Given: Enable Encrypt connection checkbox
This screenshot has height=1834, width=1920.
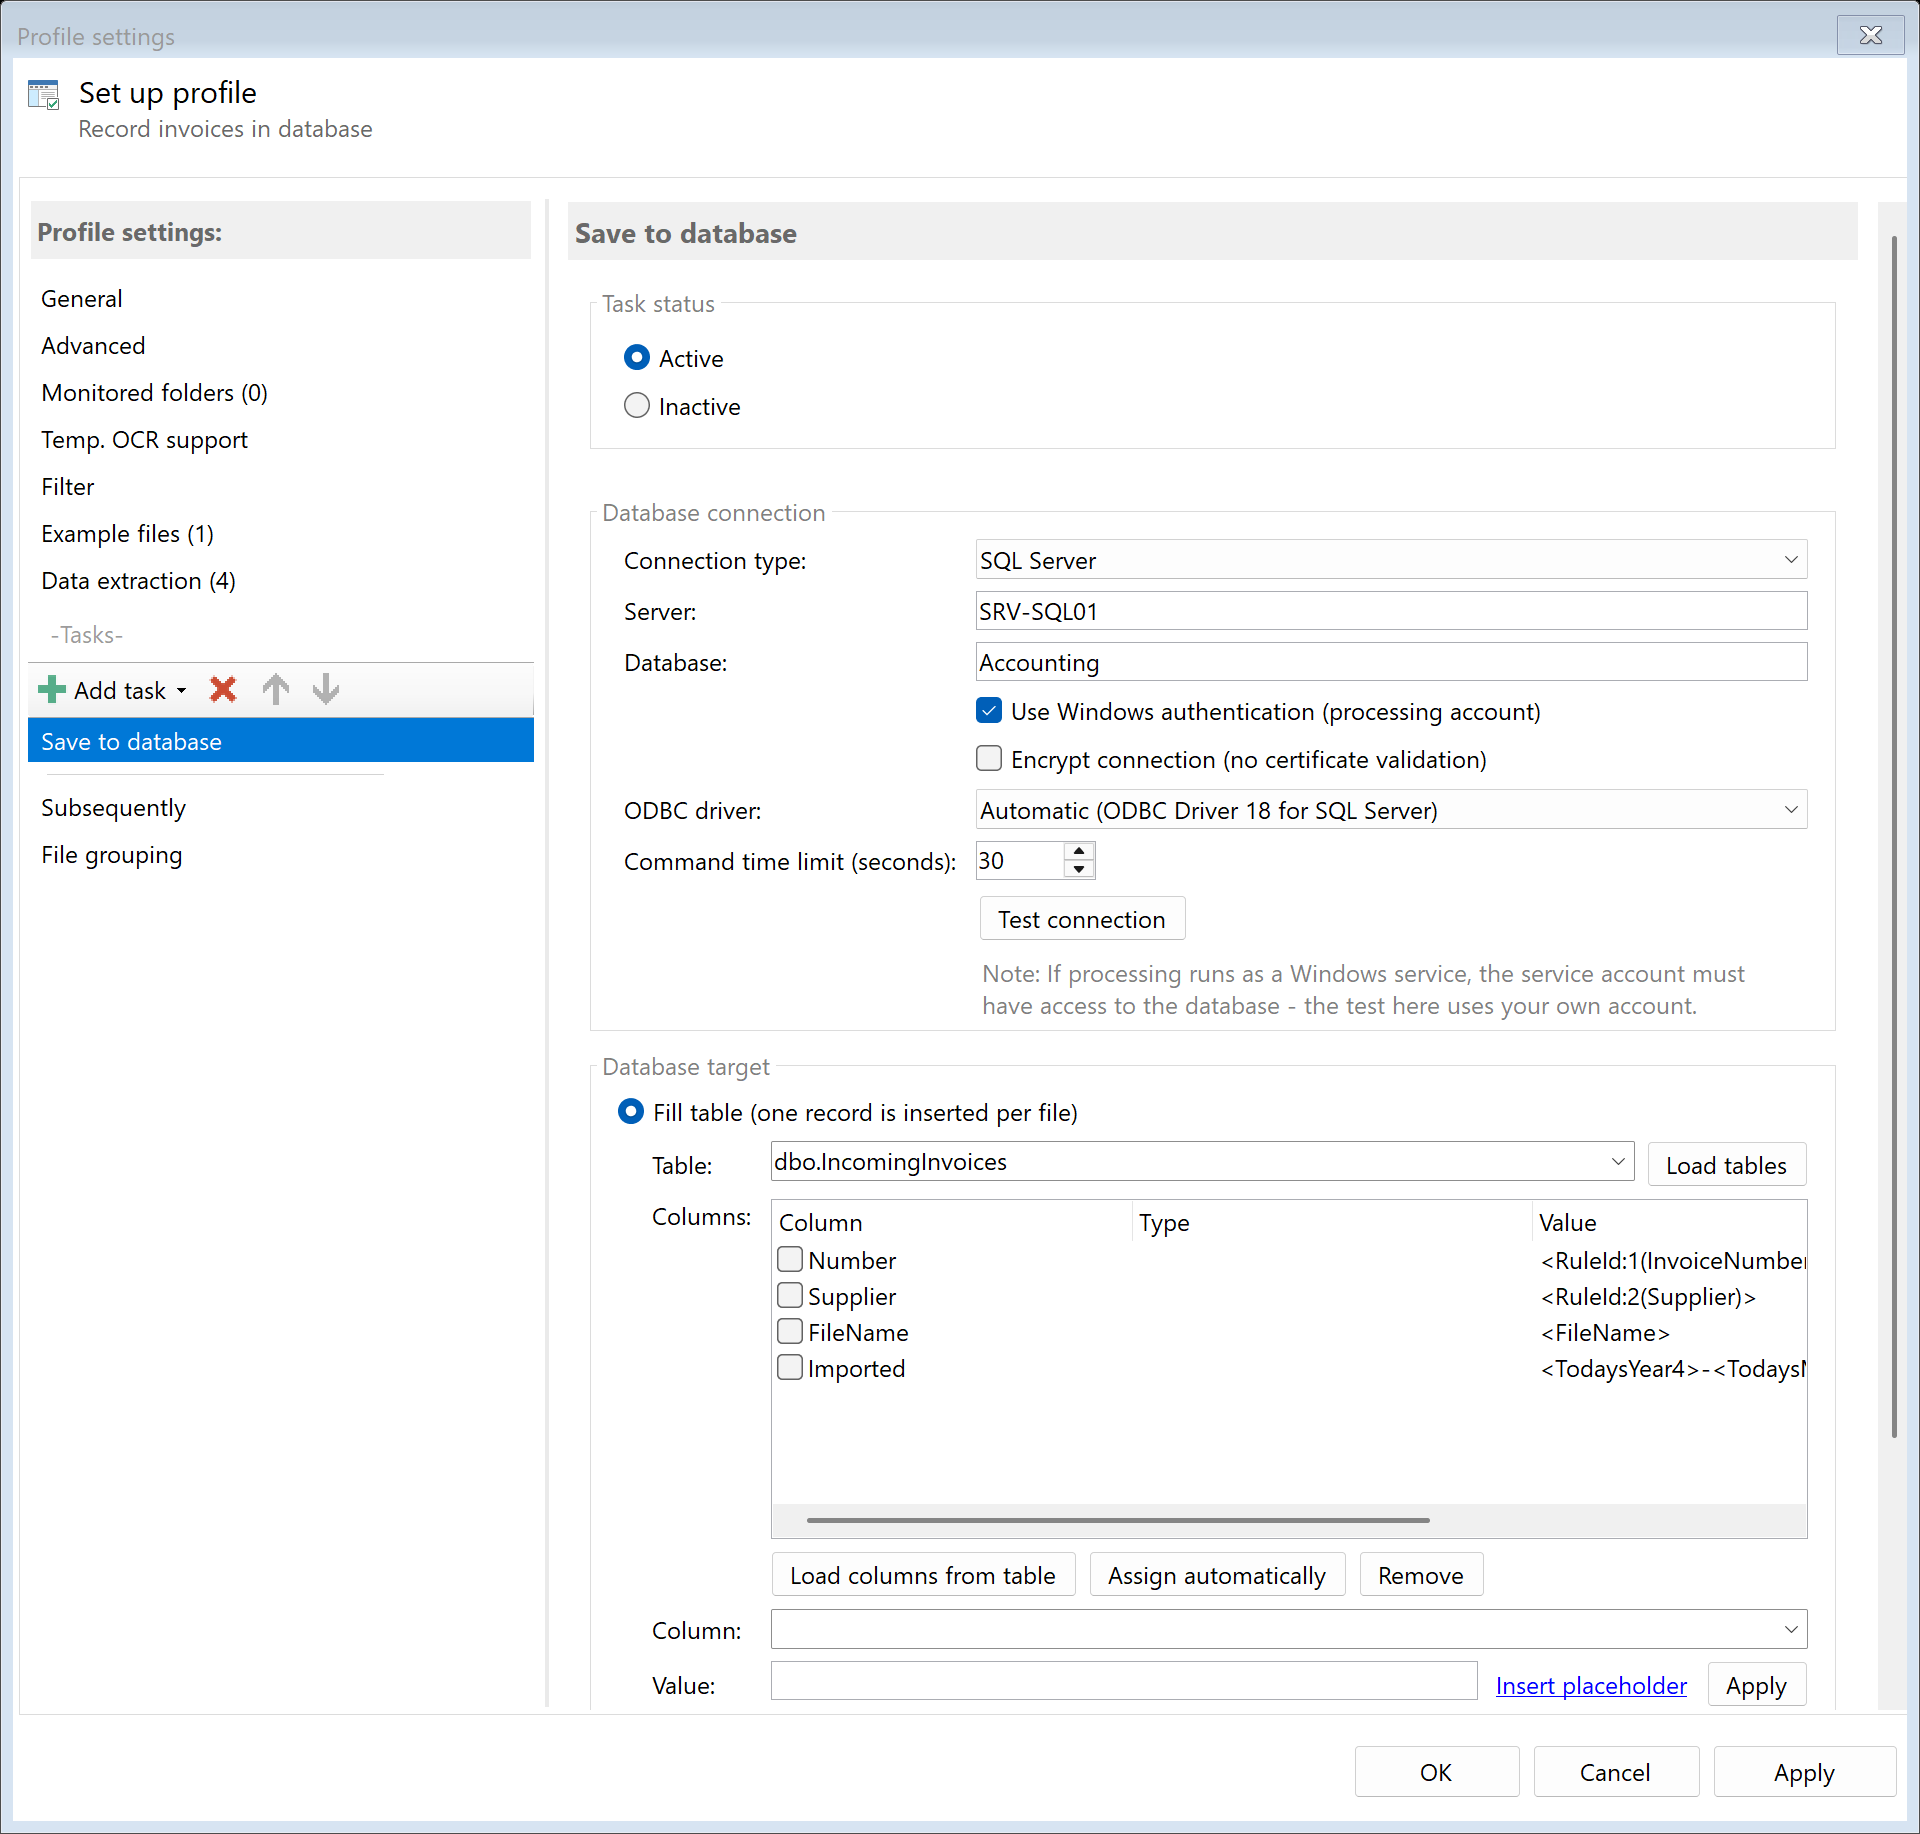Looking at the screenshot, I should click(x=989, y=759).
